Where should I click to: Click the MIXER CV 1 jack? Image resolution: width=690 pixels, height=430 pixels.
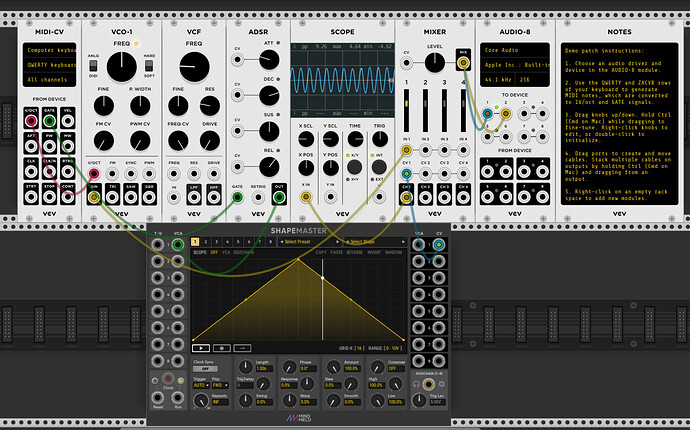click(406, 173)
